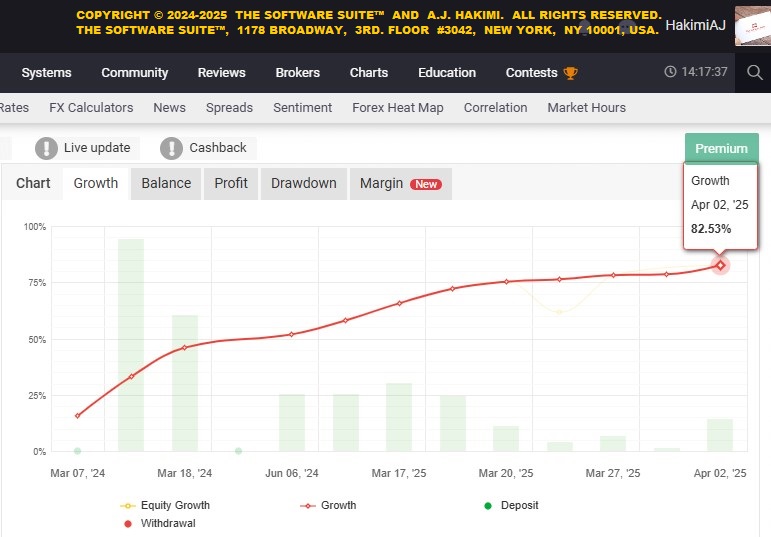Open the Market Hours link
771x537 pixels.
pyautogui.click(x=587, y=108)
